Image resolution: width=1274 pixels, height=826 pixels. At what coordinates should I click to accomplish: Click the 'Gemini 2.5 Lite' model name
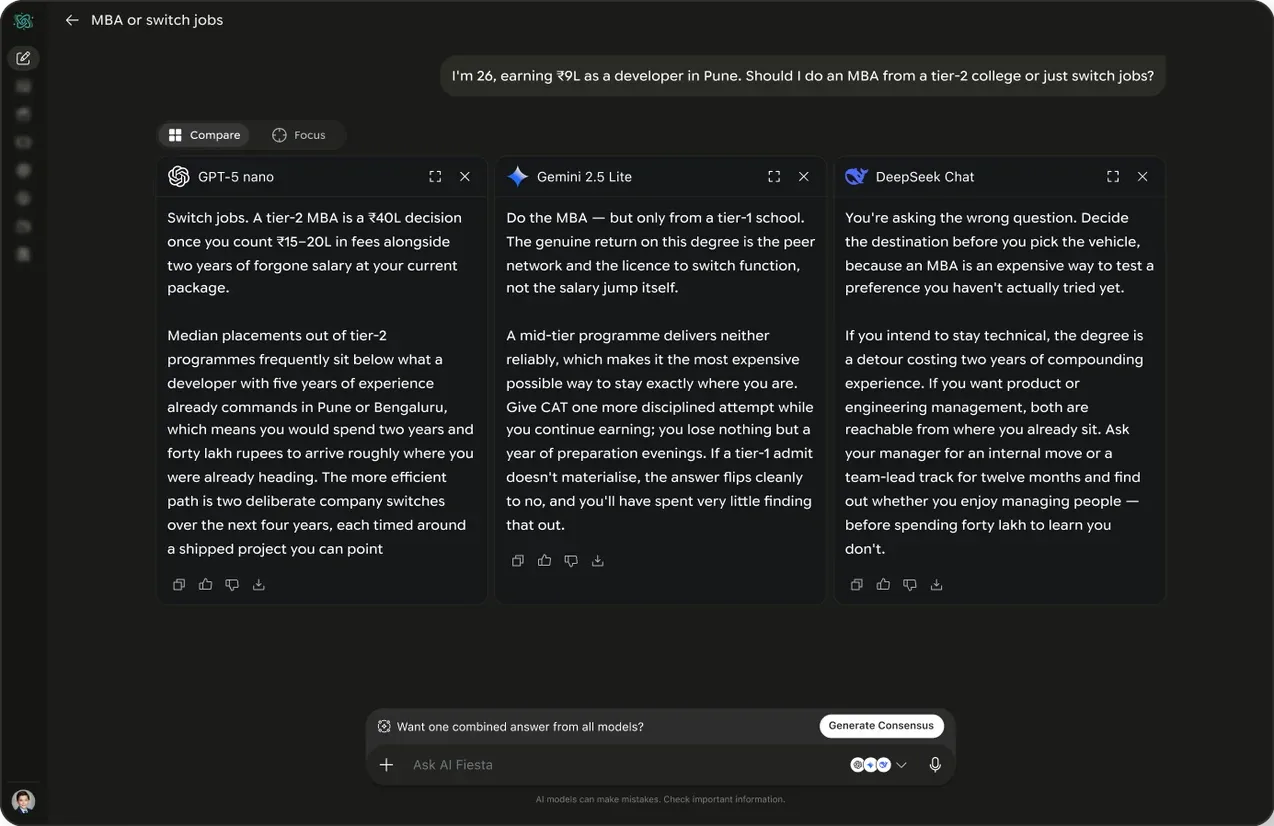584,177
